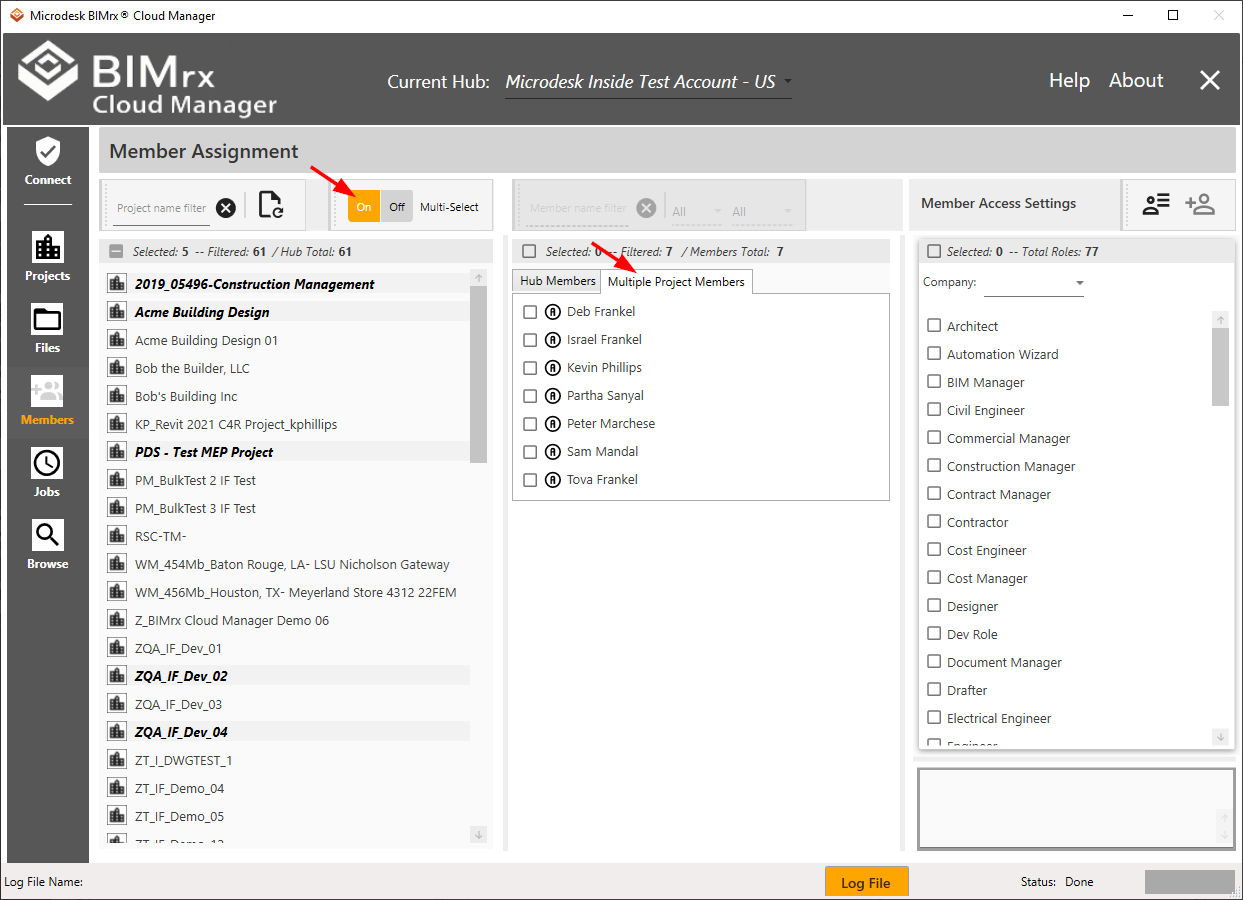Screen dimensions: 1243x900
Task: Click the roles description text box
Action: (1076, 809)
